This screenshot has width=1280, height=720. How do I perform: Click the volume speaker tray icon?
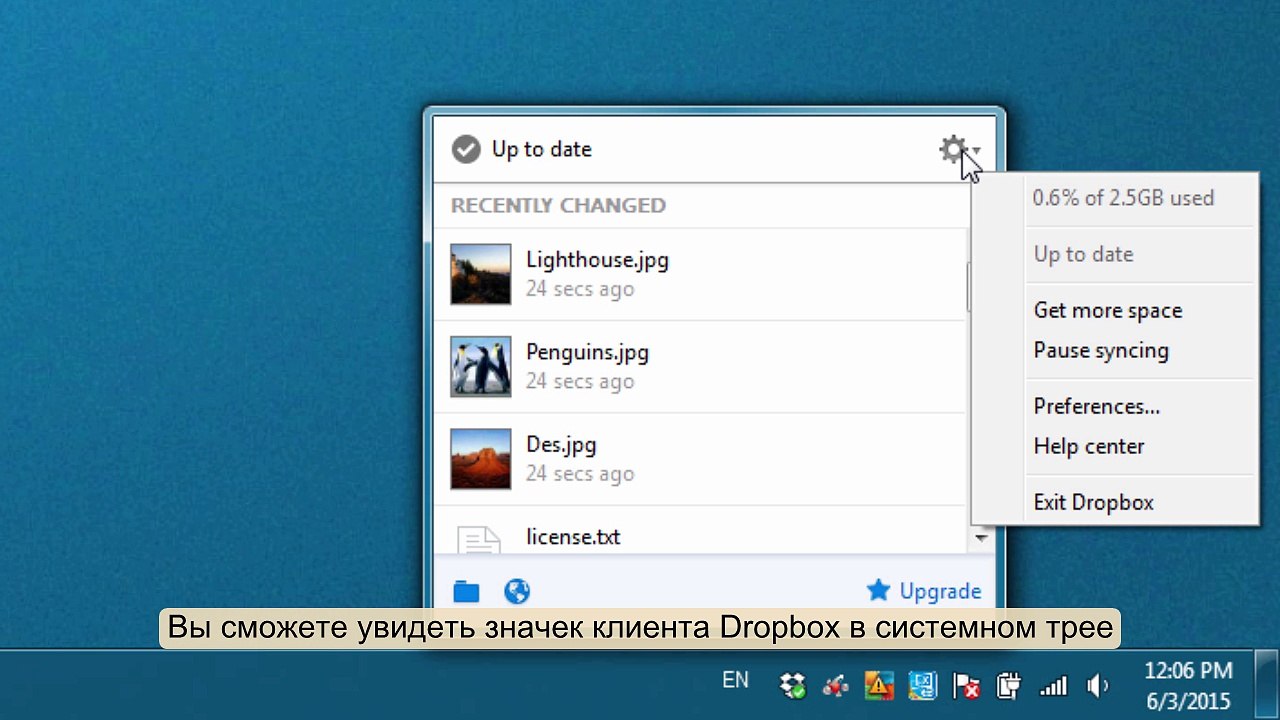[x=1097, y=685]
